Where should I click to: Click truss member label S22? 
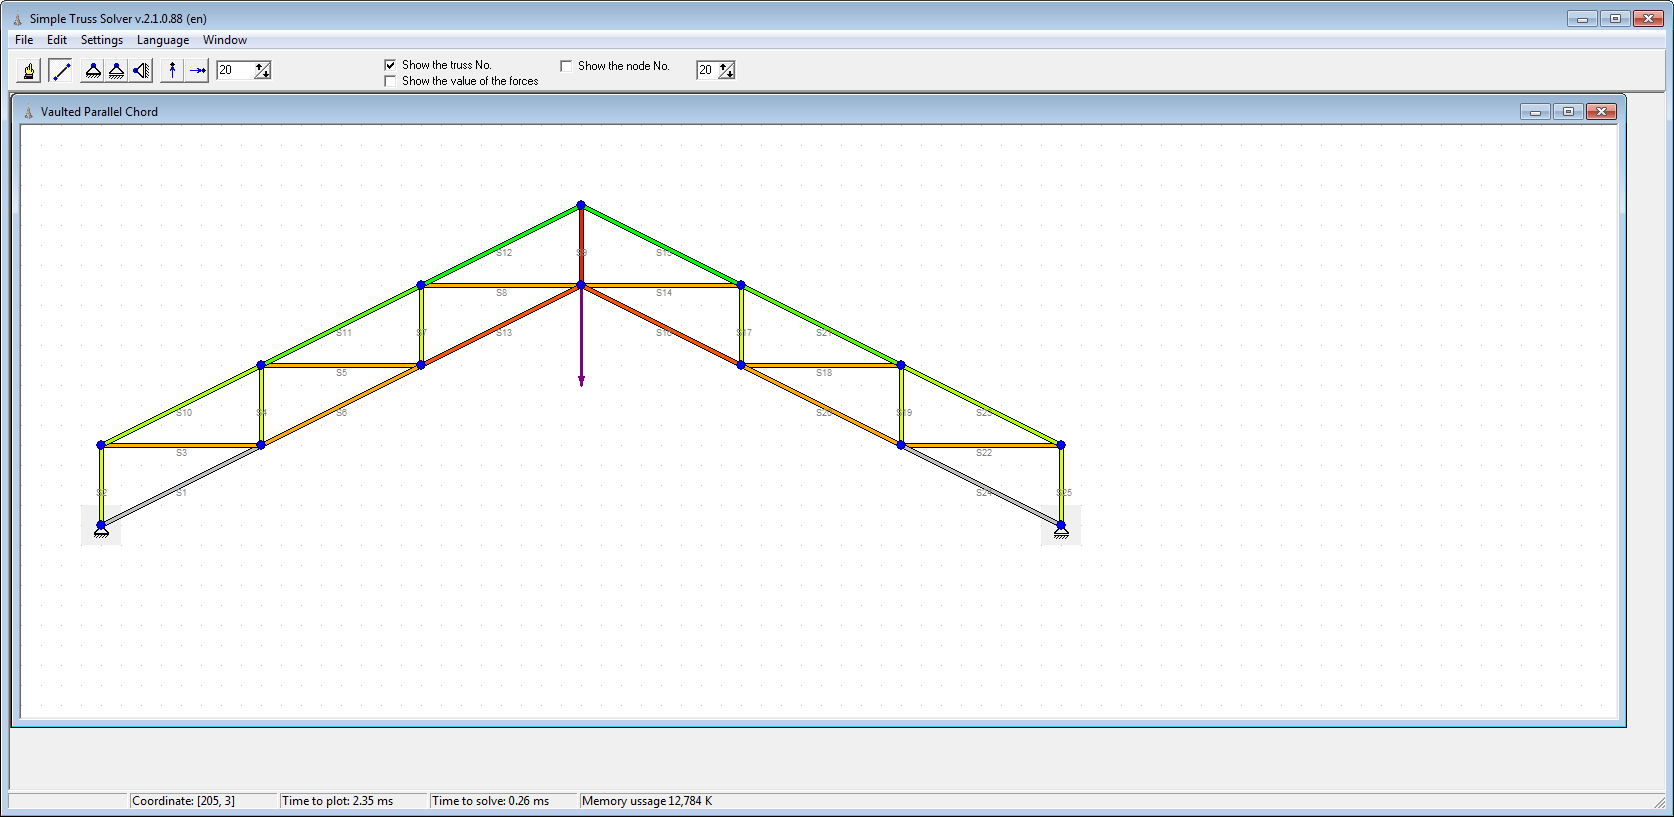coord(984,453)
